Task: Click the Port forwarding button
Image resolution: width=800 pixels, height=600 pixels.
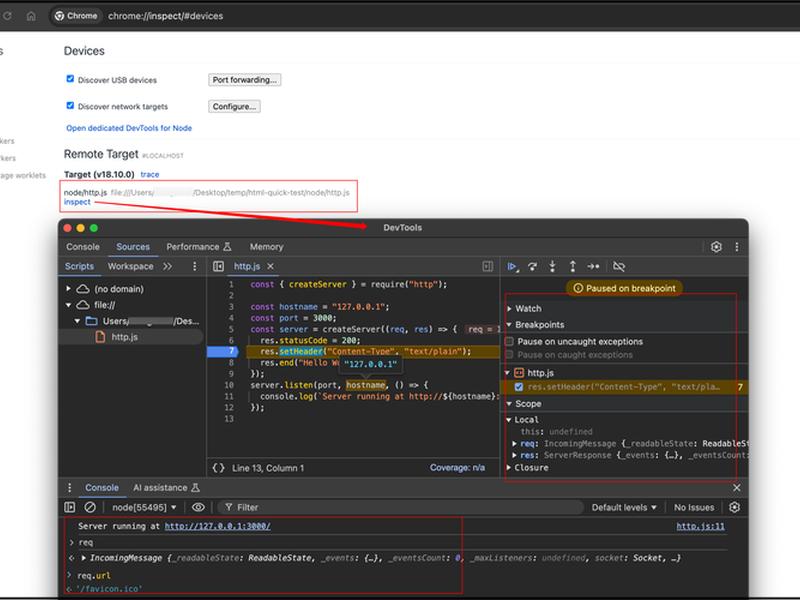Action: [244, 80]
